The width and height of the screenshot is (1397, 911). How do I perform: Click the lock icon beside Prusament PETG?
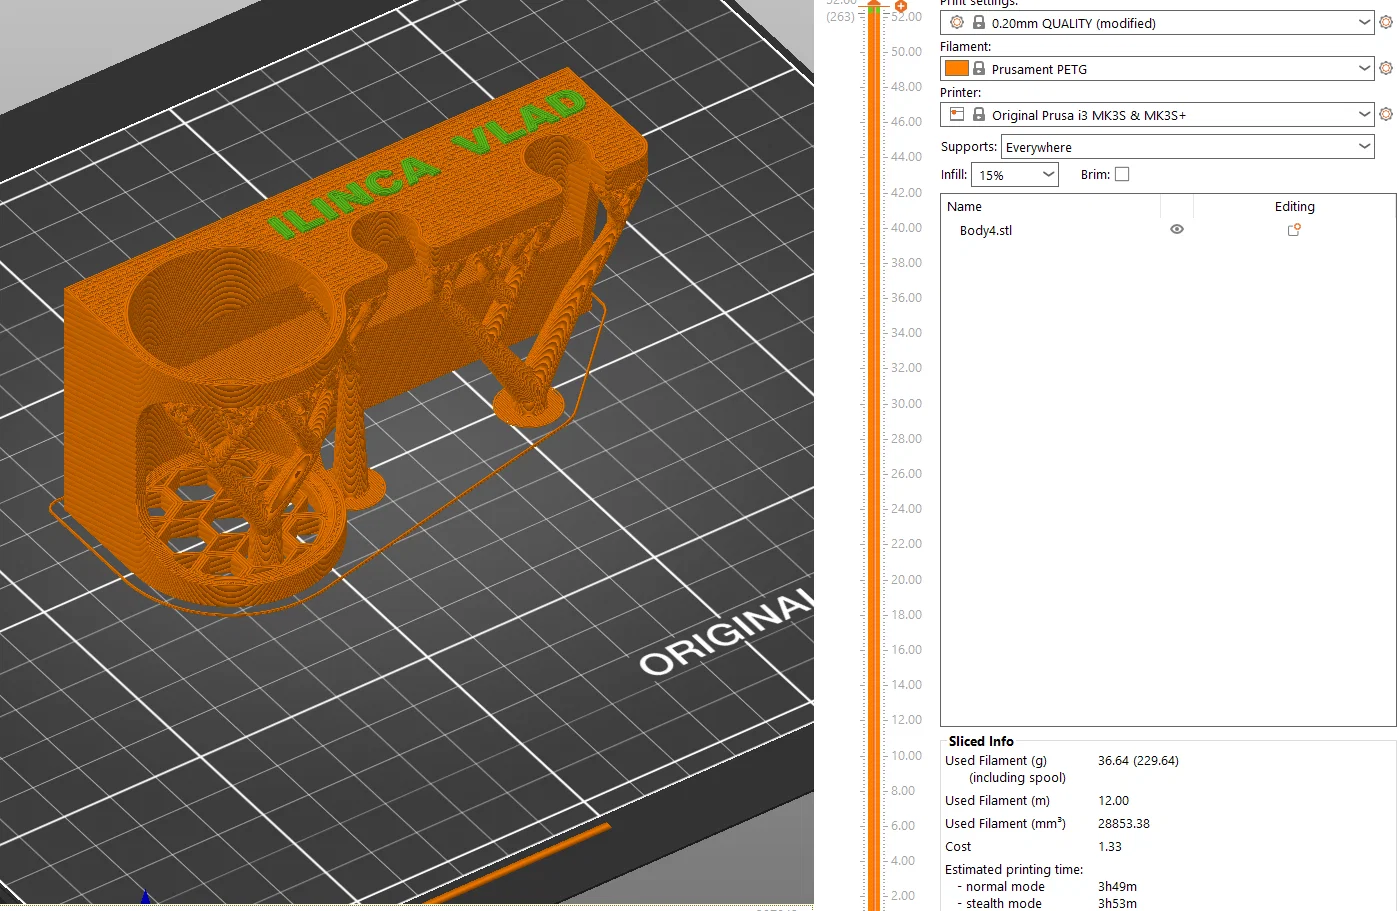pyautogui.click(x=979, y=68)
